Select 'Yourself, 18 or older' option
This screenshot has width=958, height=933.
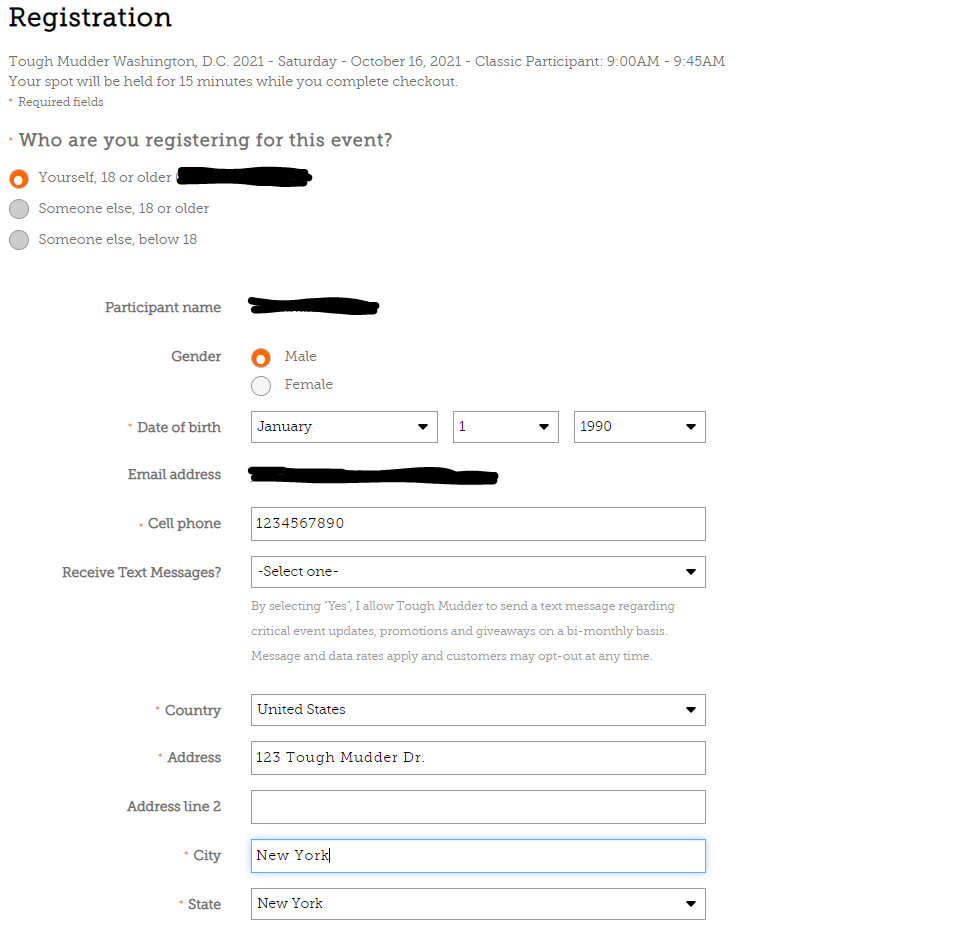click(x=19, y=178)
